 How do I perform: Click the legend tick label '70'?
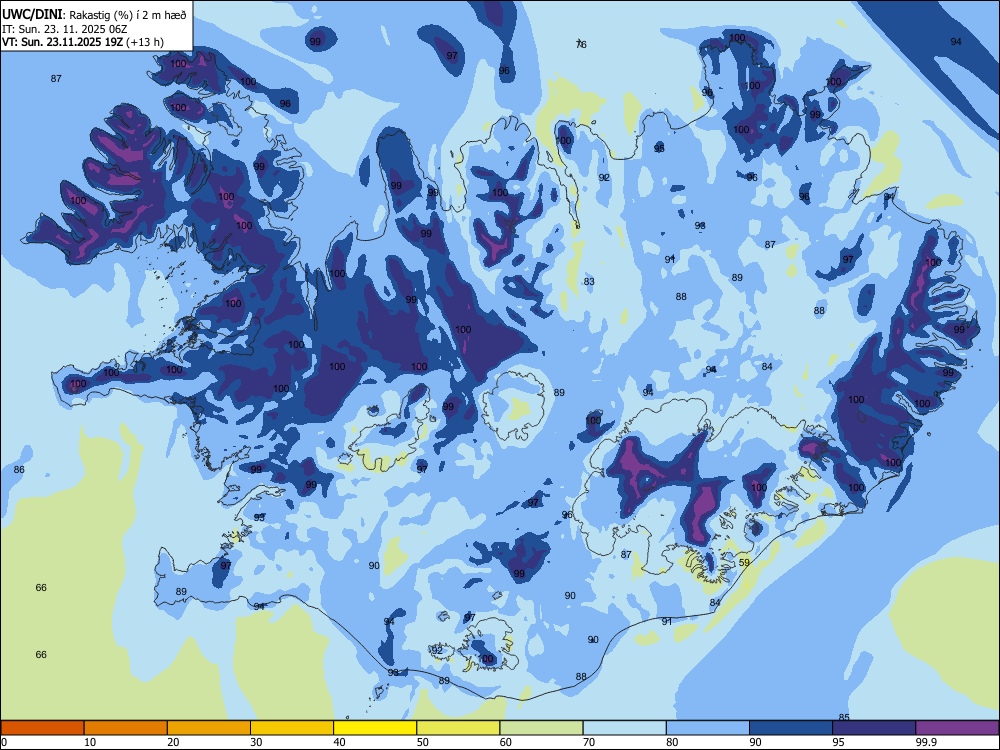(x=589, y=742)
